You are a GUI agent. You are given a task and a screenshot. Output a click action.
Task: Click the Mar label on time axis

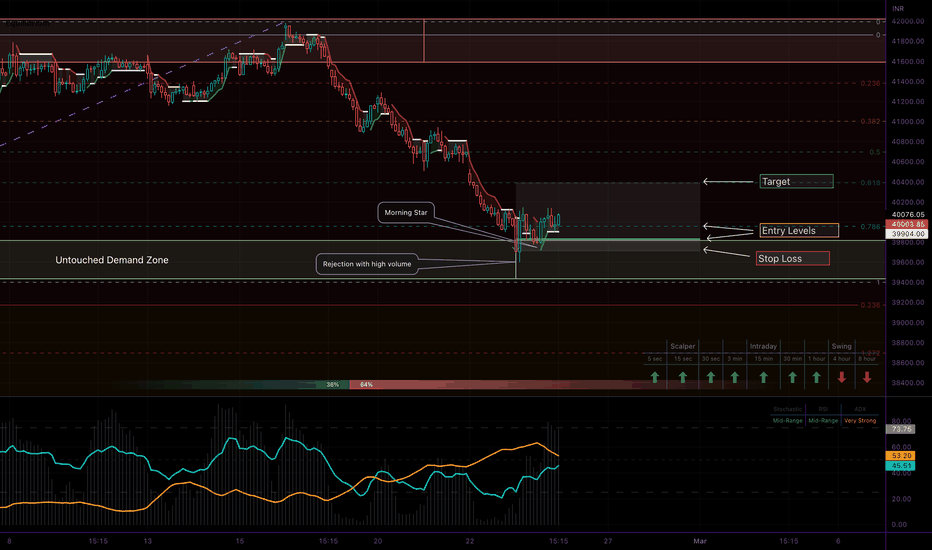click(x=700, y=541)
